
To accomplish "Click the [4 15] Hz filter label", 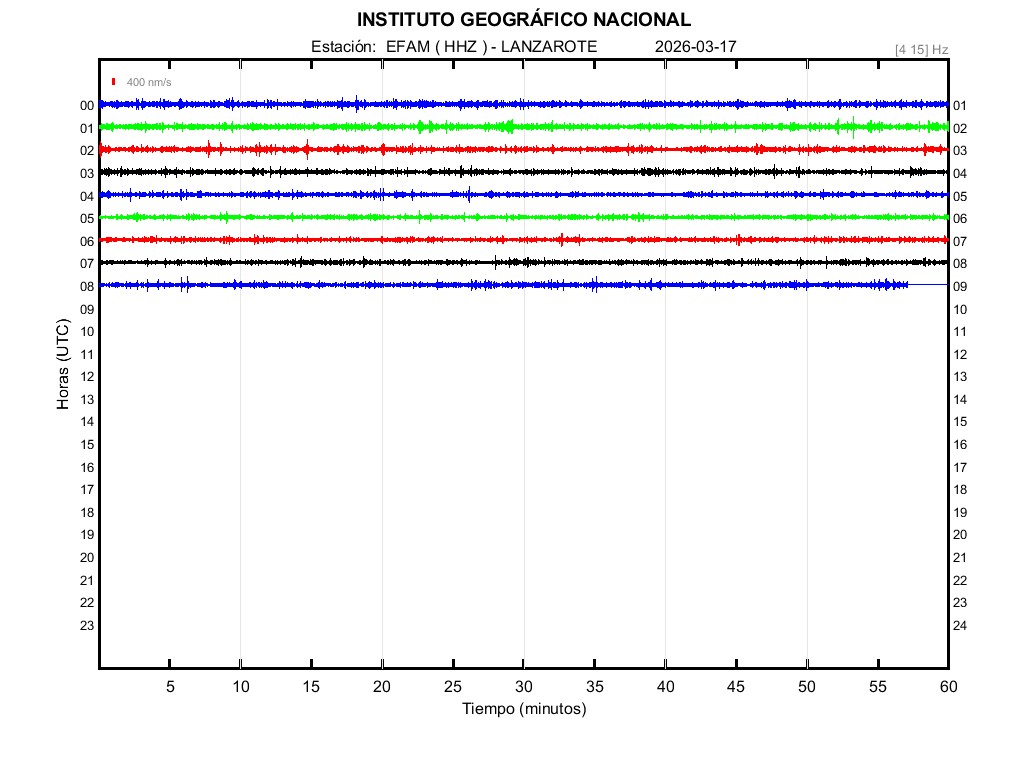I will [921, 49].
